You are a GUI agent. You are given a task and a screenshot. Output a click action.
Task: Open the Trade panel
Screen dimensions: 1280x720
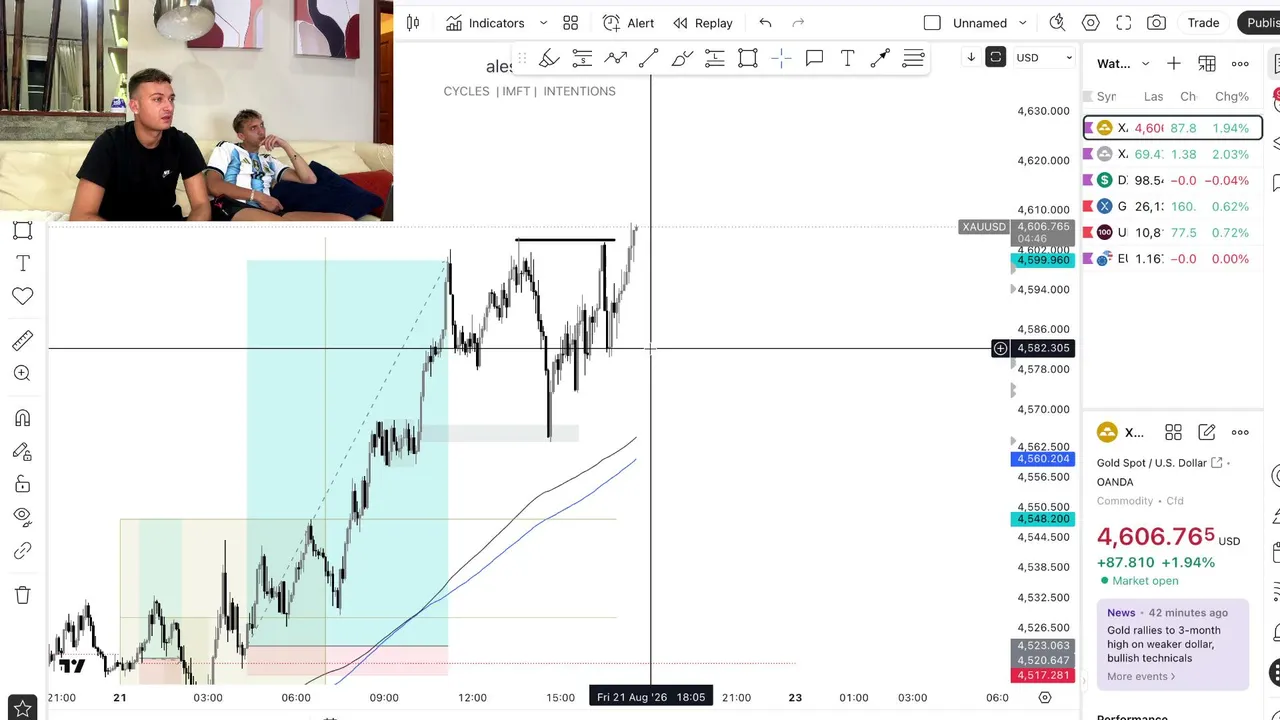click(x=1203, y=23)
